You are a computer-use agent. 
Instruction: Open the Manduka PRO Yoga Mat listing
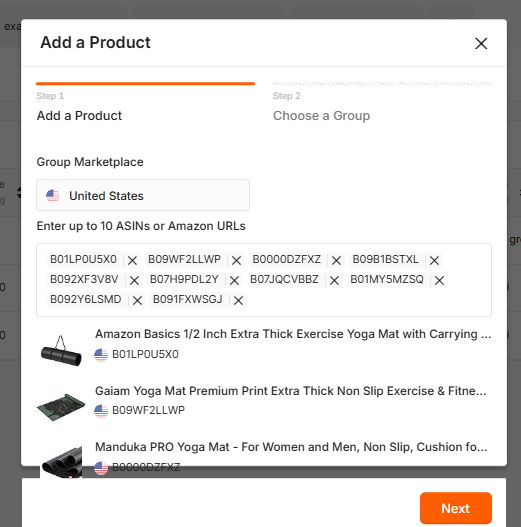291,447
